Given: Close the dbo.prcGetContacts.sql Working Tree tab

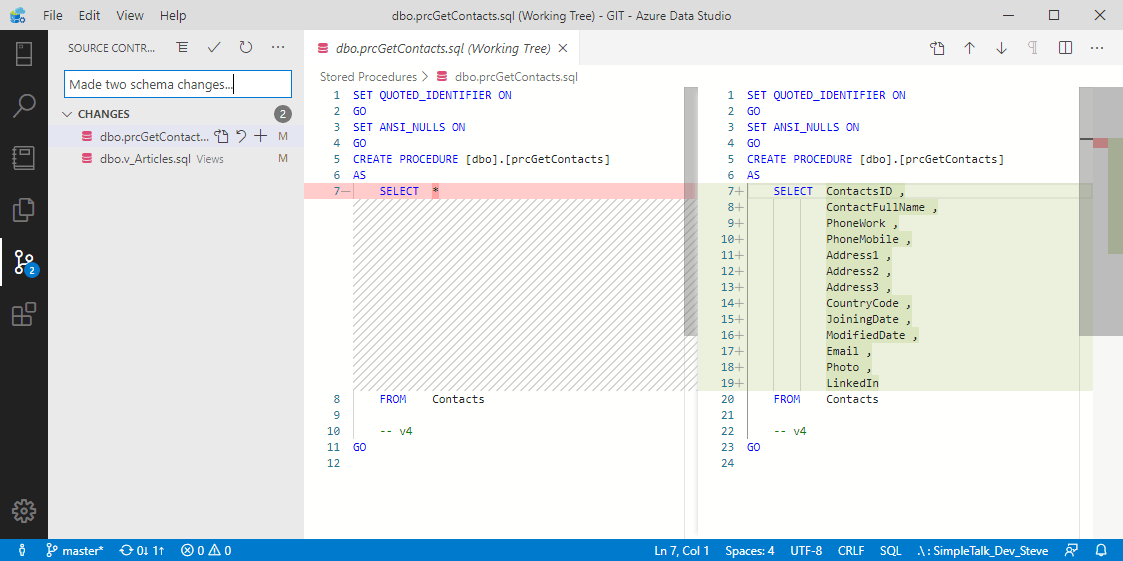Looking at the screenshot, I should pyautogui.click(x=562, y=49).
